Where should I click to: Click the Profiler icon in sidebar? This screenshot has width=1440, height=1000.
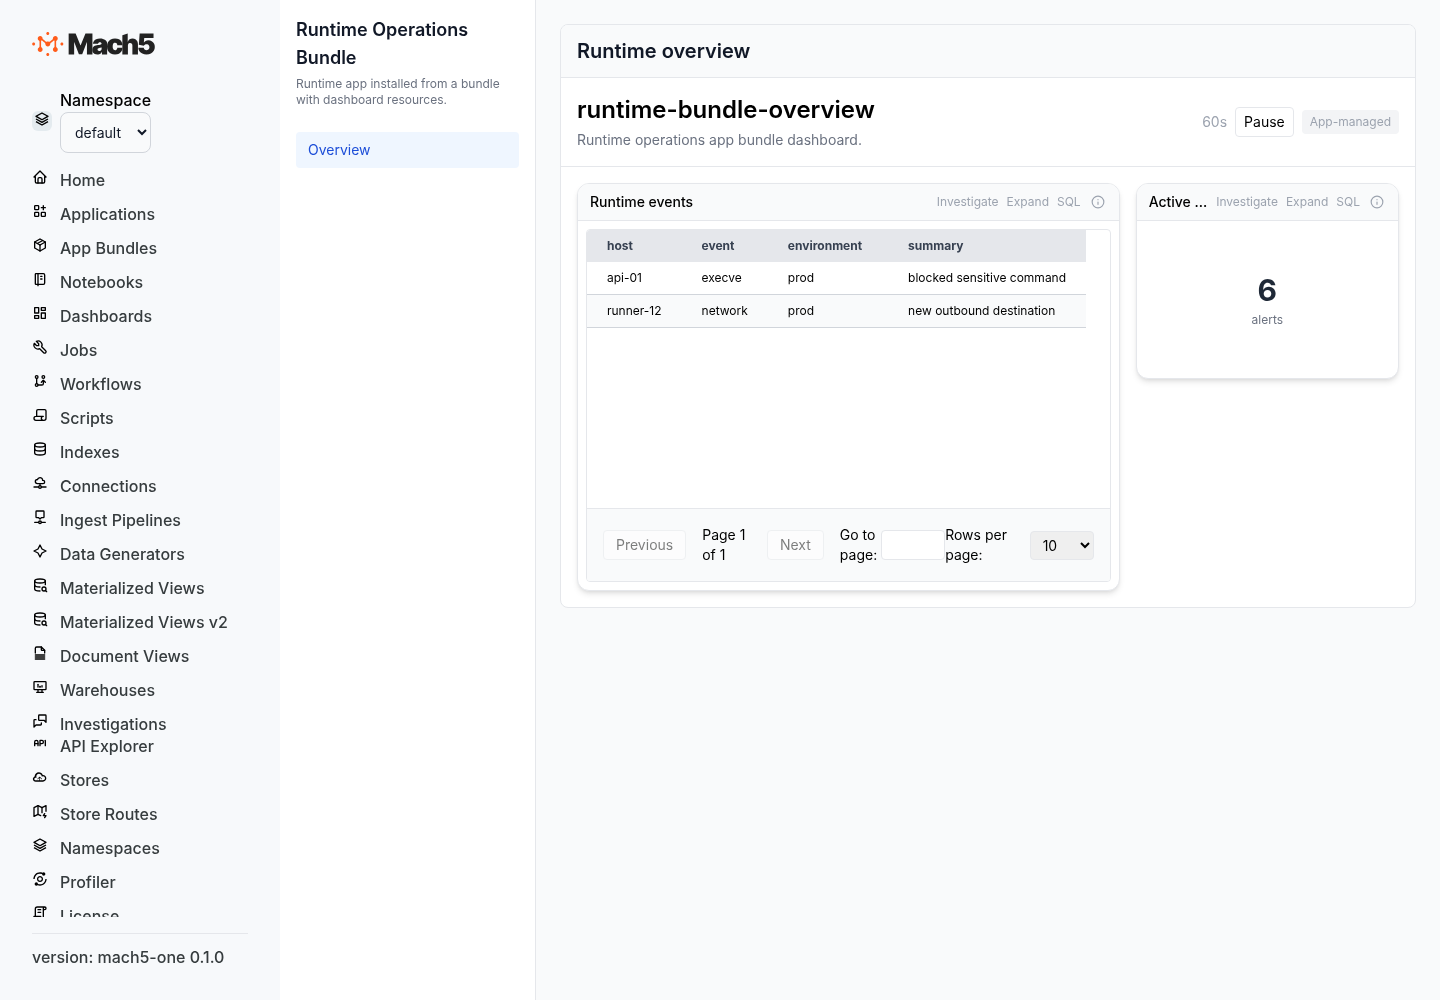click(x=40, y=880)
